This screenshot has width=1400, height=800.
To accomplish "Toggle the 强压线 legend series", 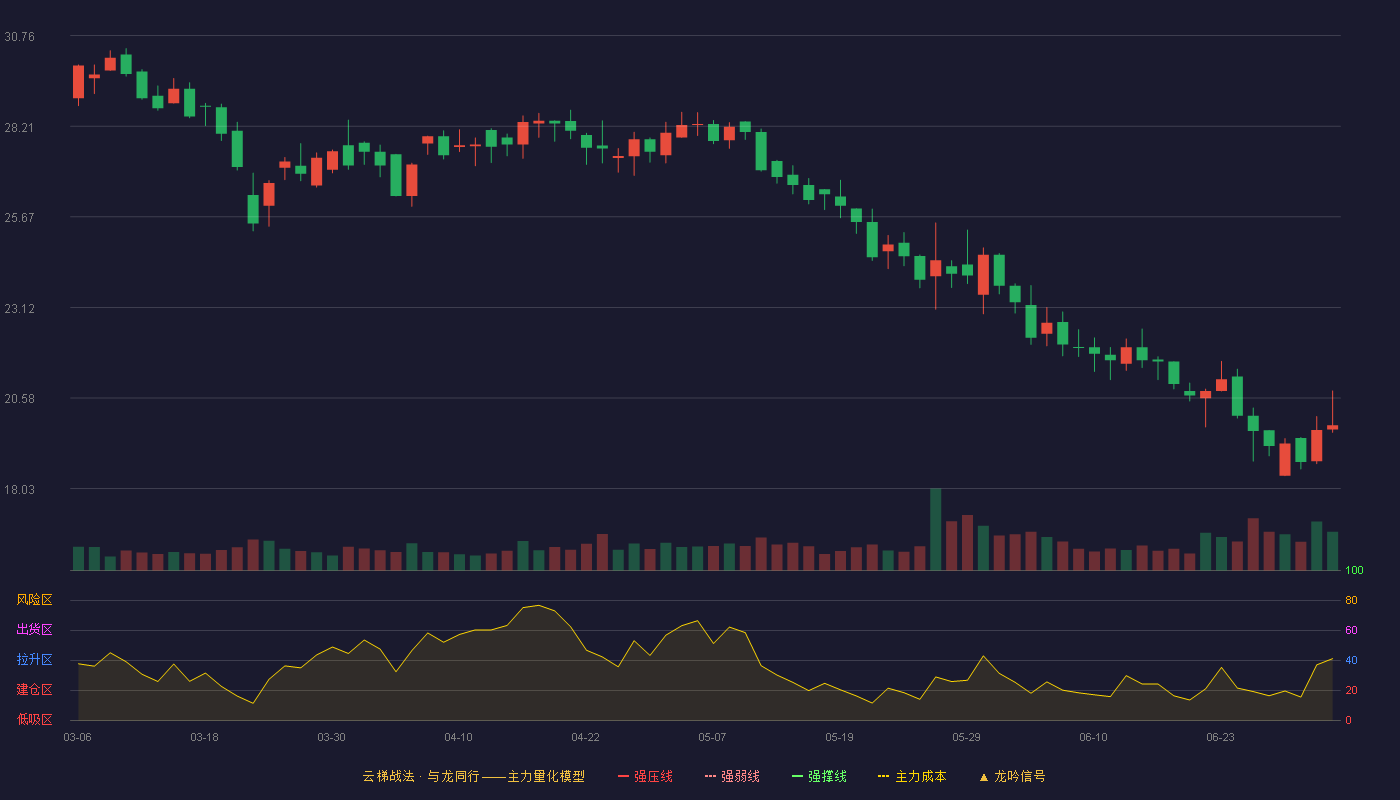I will point(645,776).
